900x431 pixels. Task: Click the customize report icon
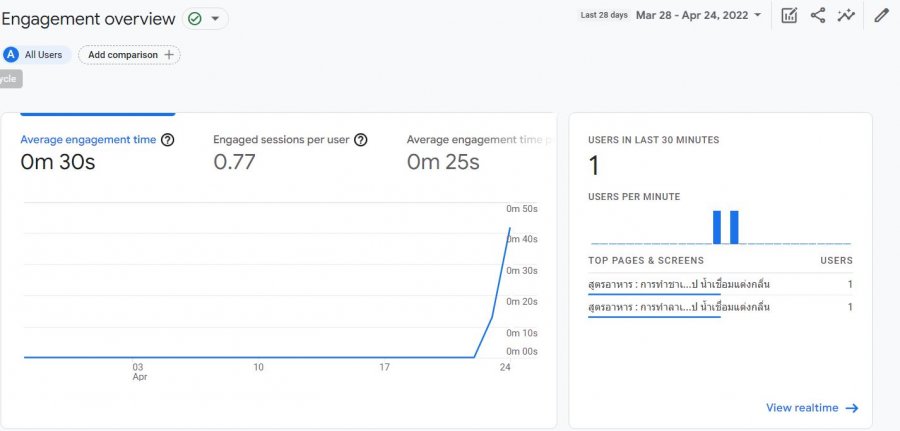[789, 15]
